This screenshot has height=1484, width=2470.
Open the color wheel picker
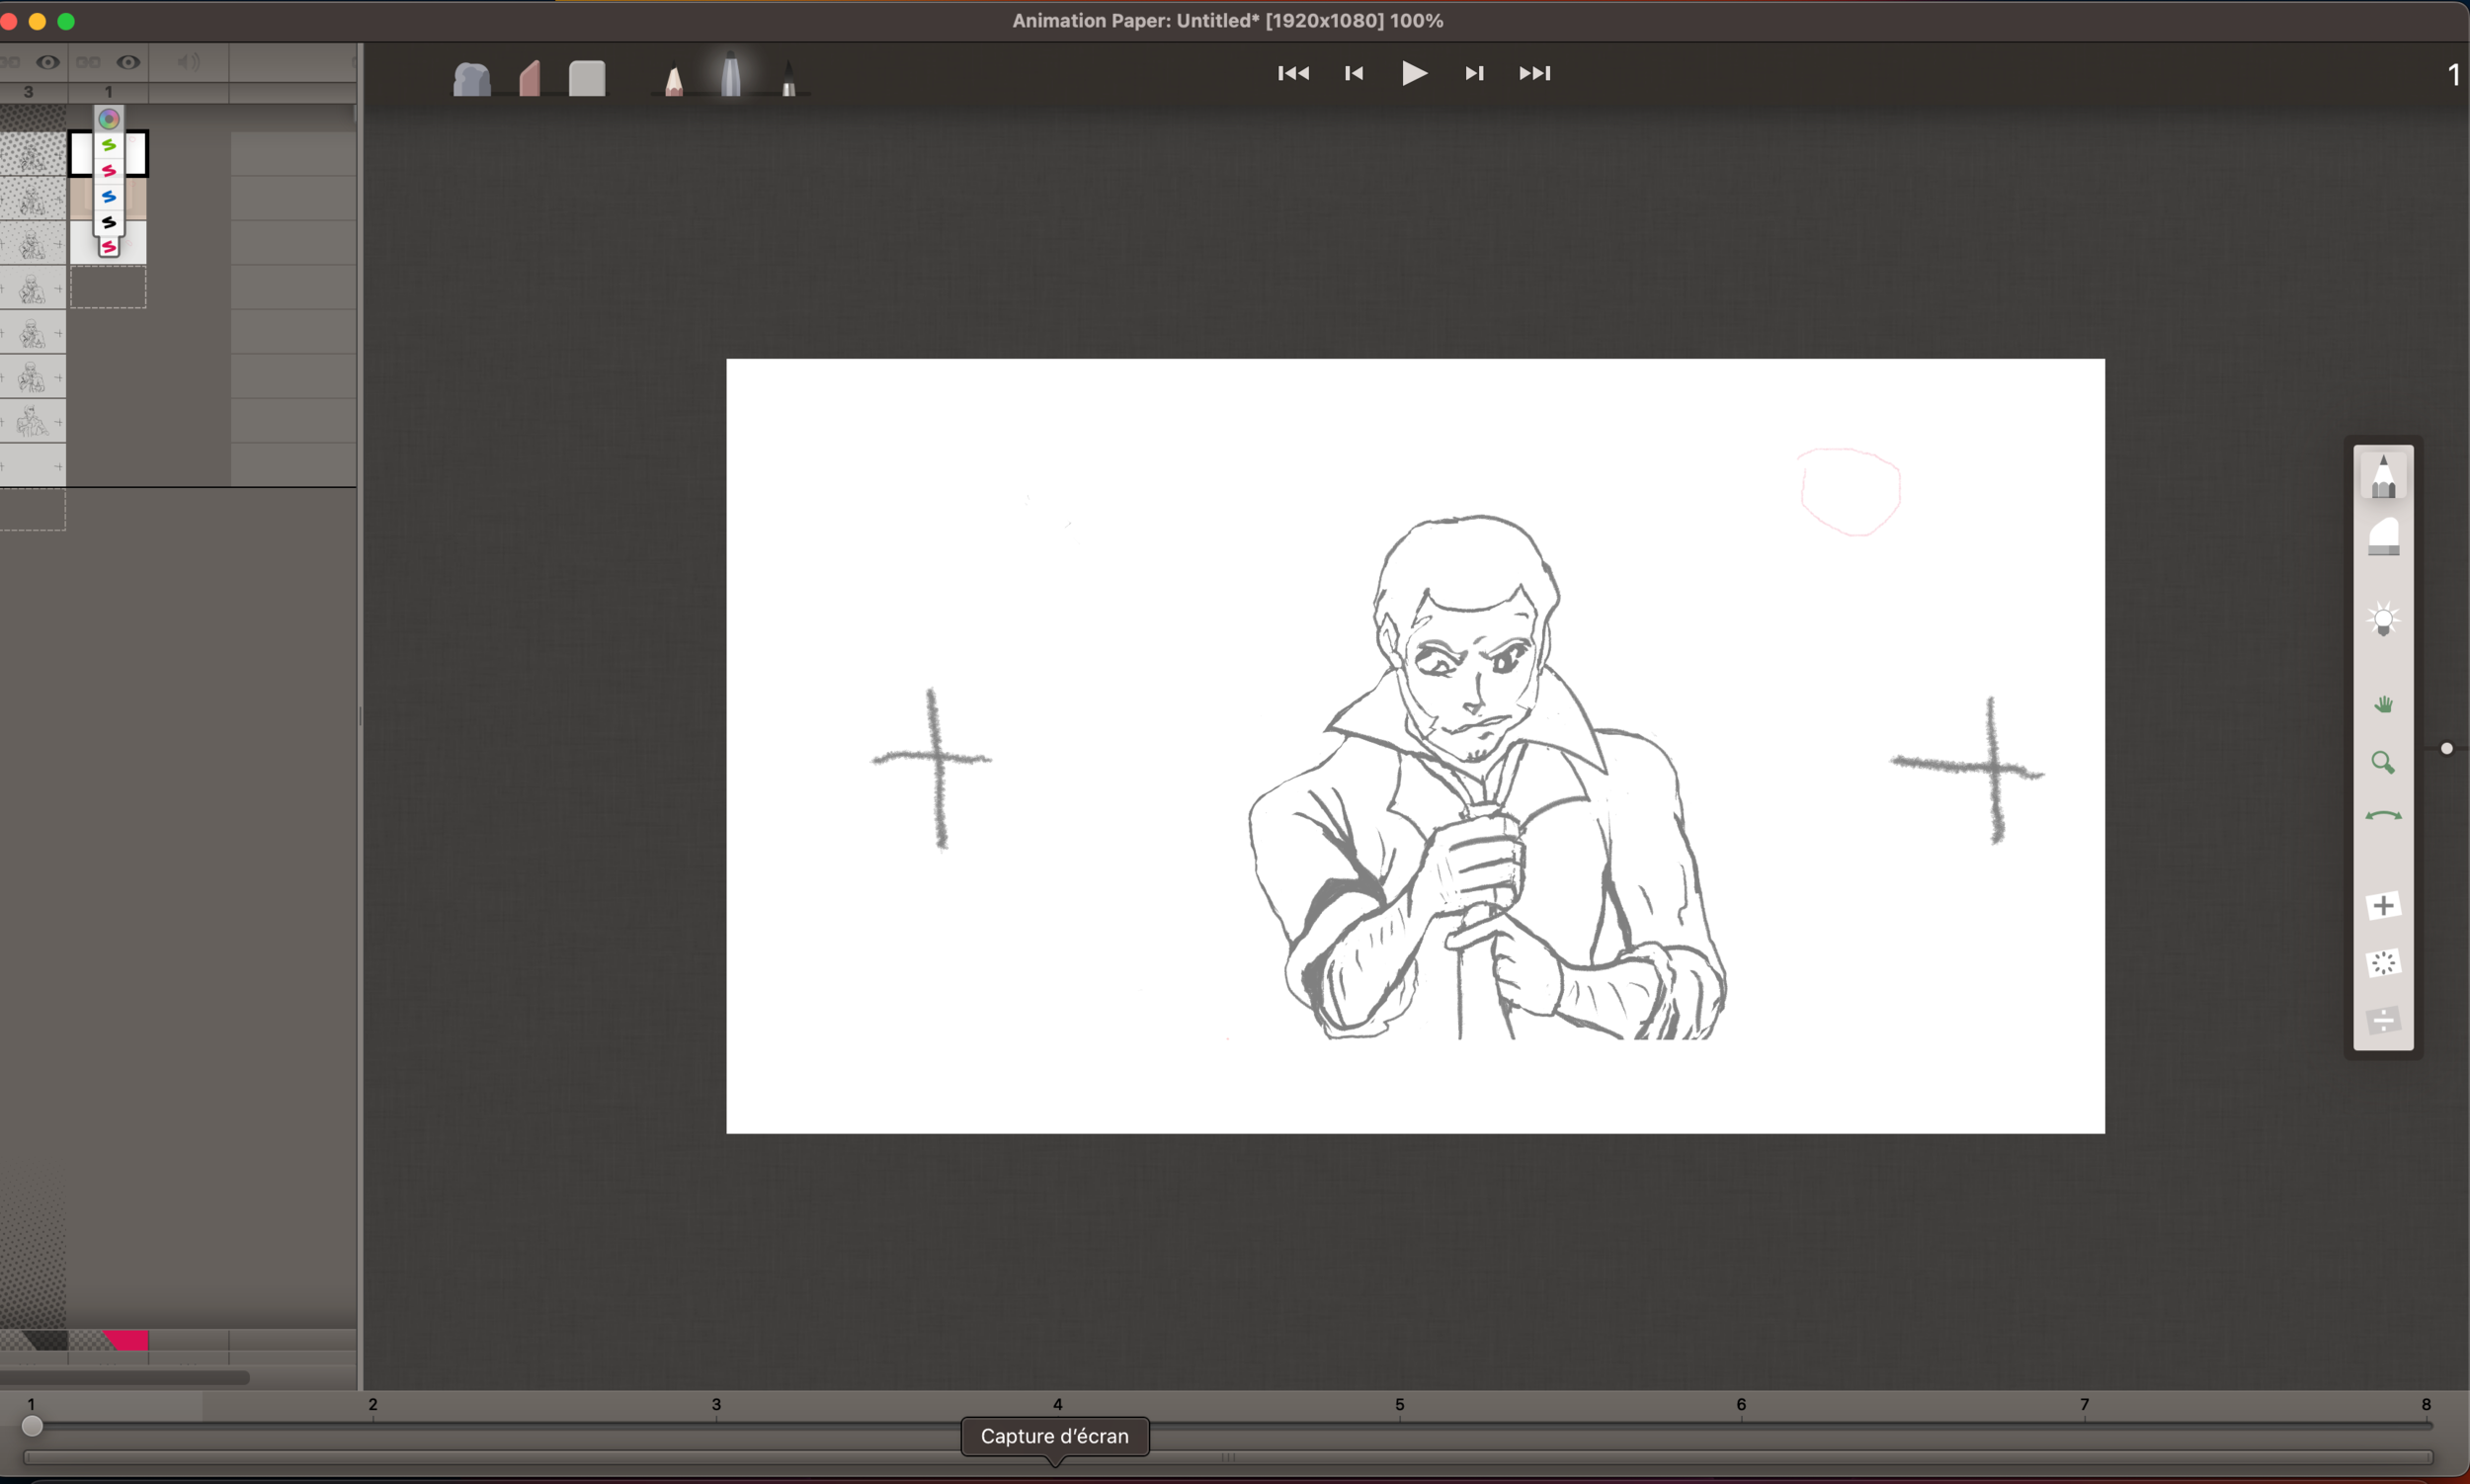pos(109,119)
